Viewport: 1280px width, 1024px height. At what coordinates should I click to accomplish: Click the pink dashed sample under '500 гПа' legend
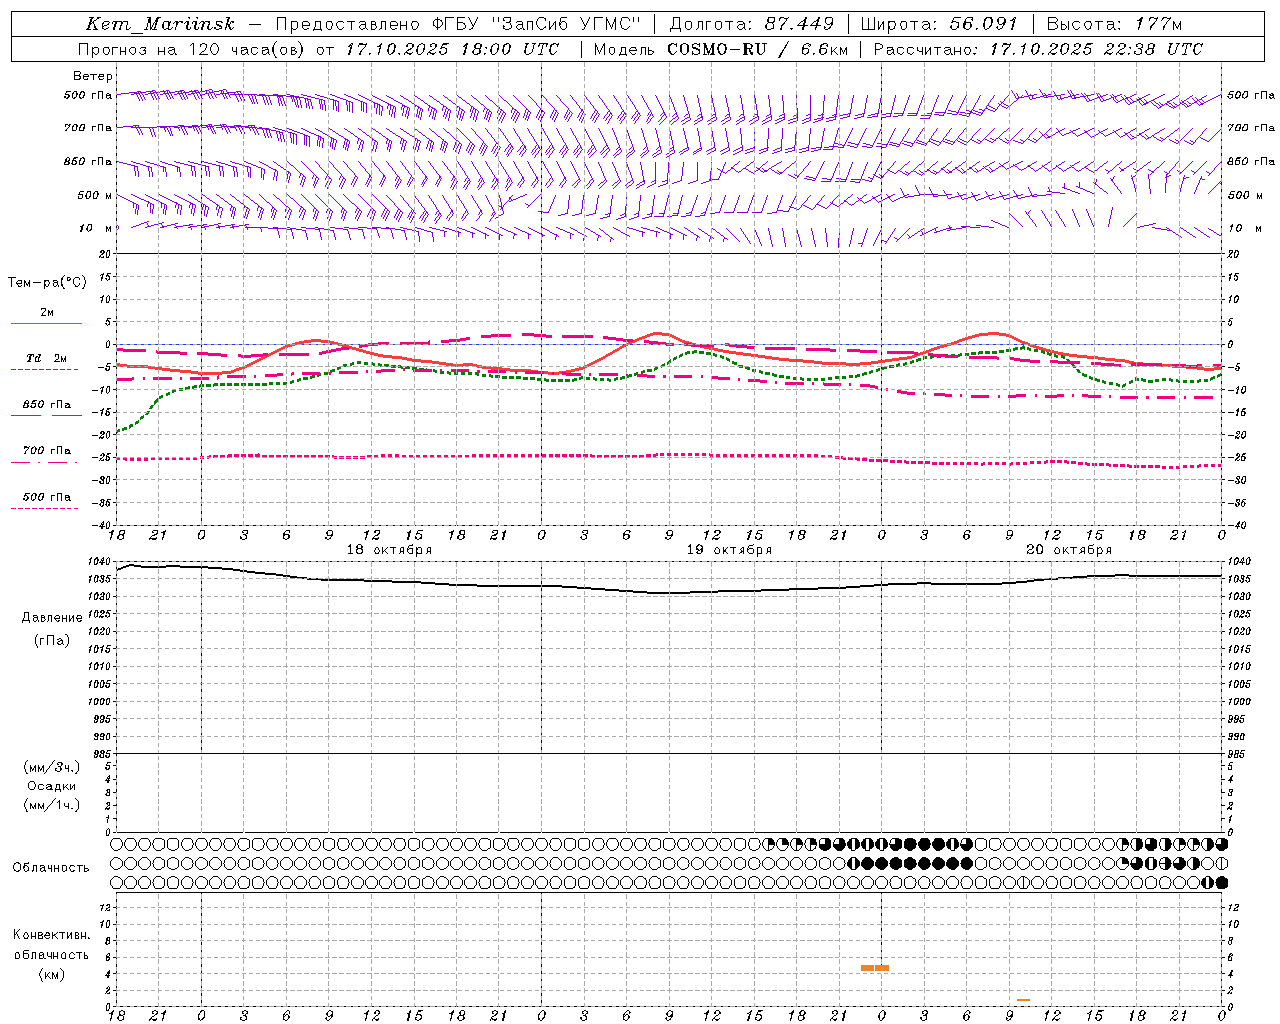[45, 508]
